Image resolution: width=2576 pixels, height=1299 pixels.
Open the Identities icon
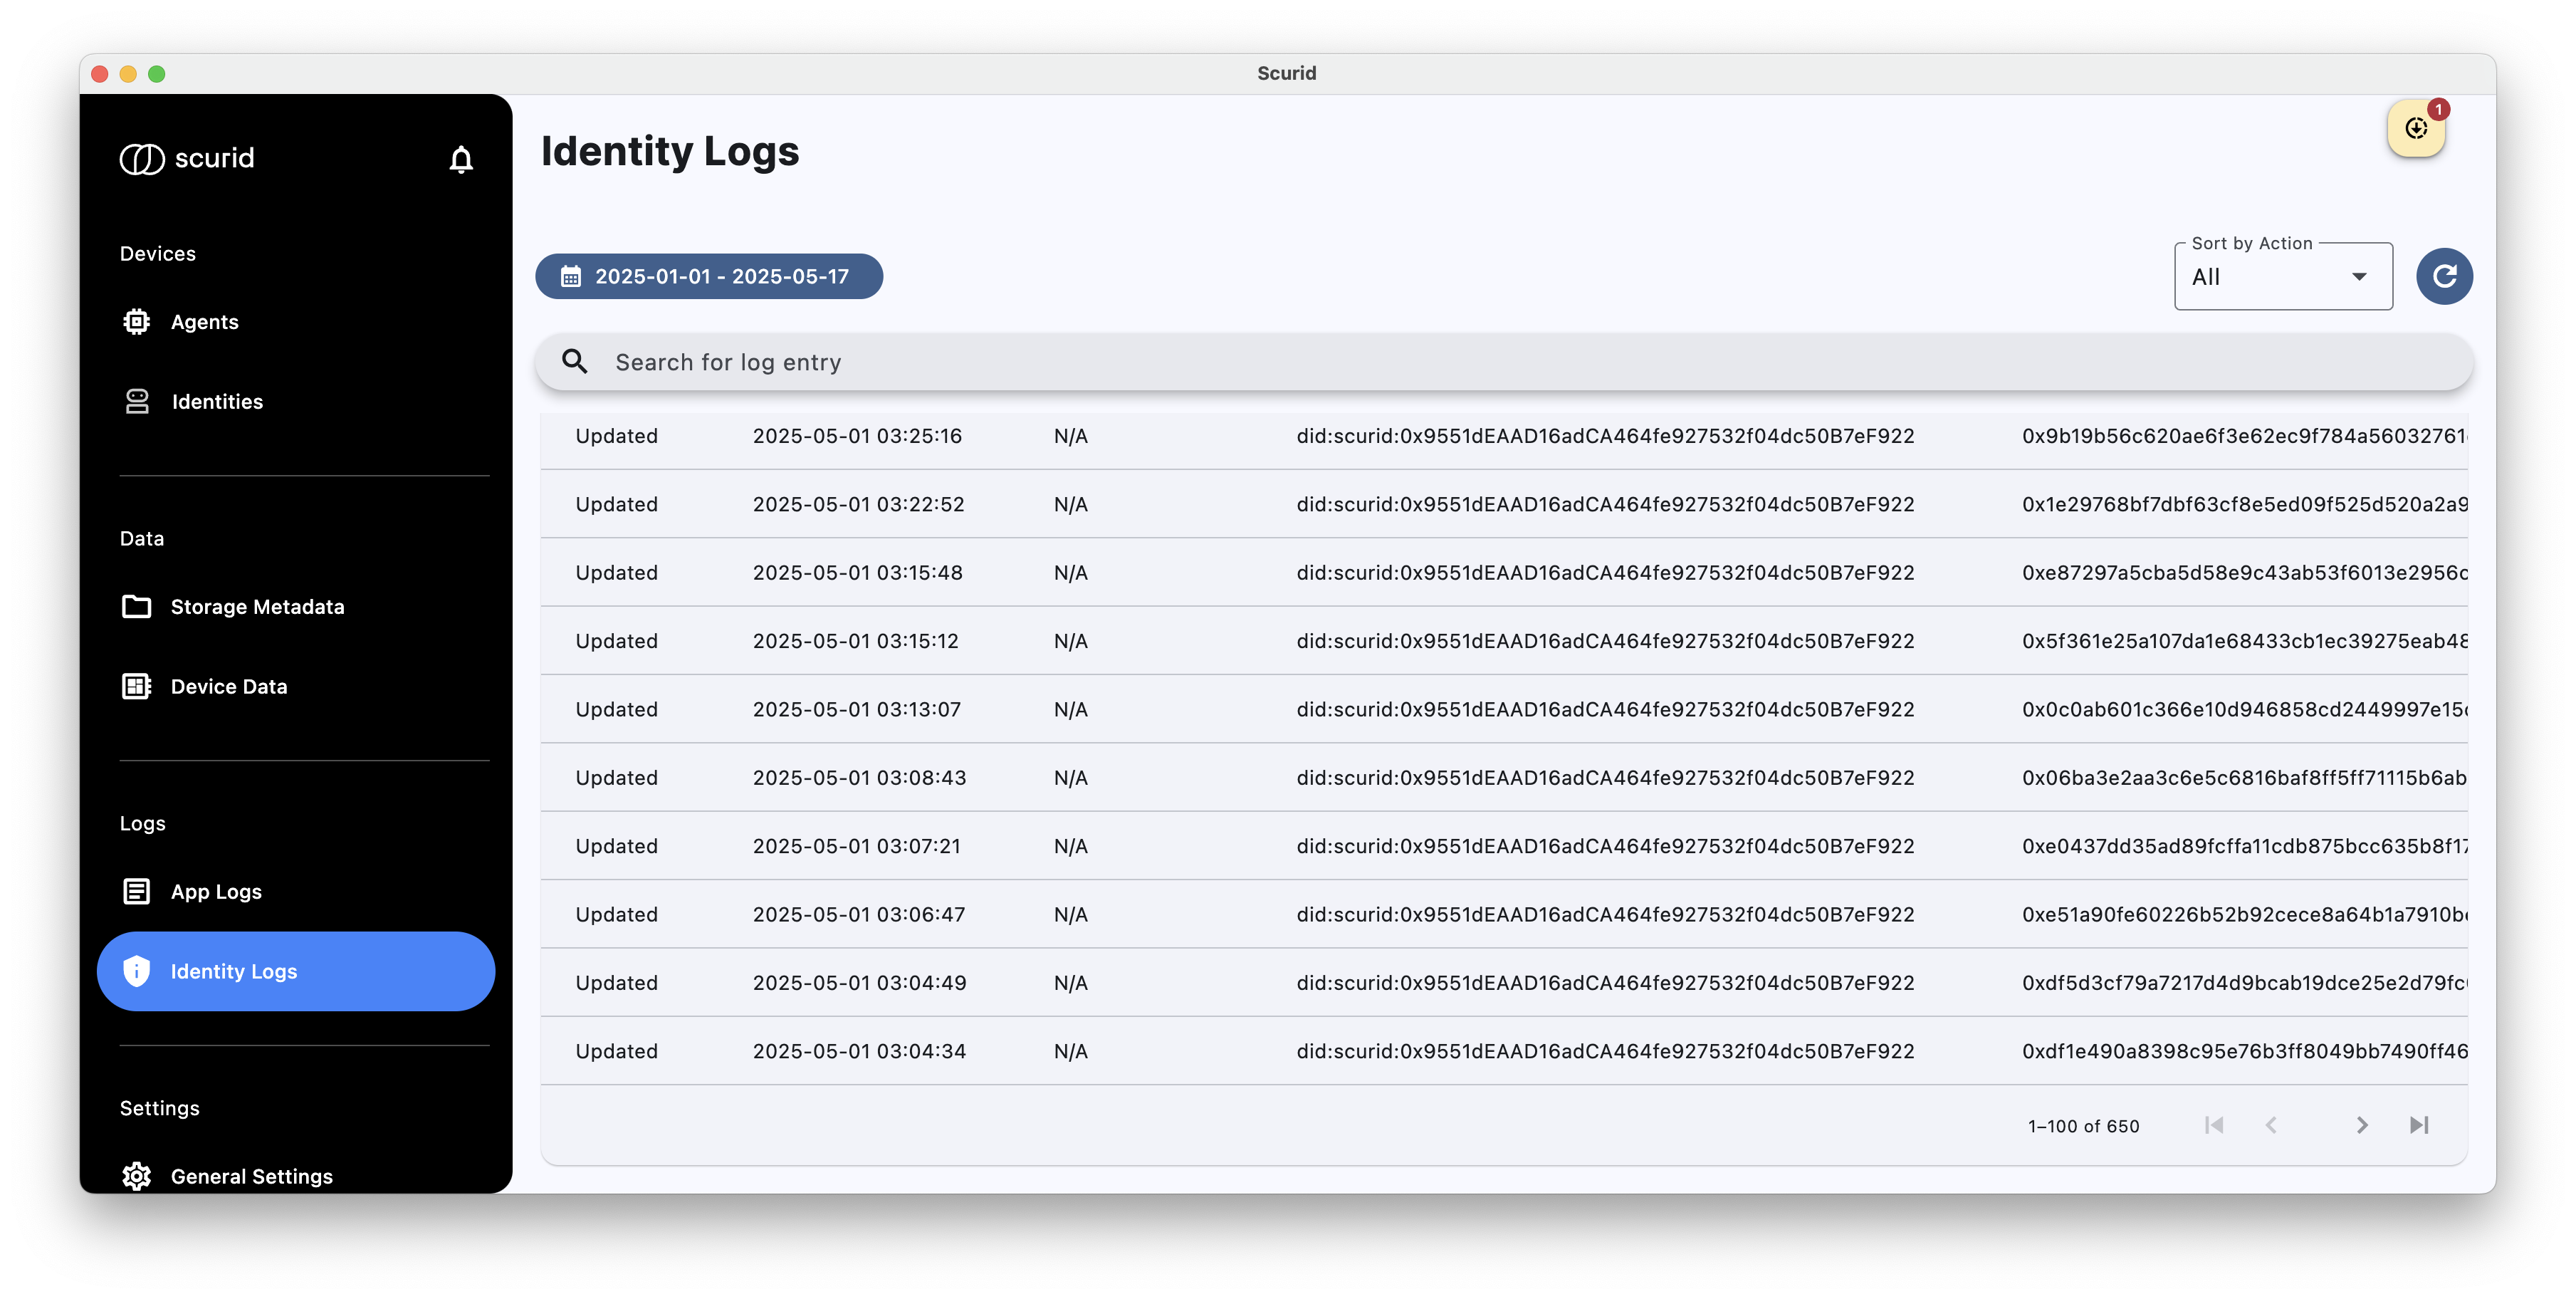point(137,401)
